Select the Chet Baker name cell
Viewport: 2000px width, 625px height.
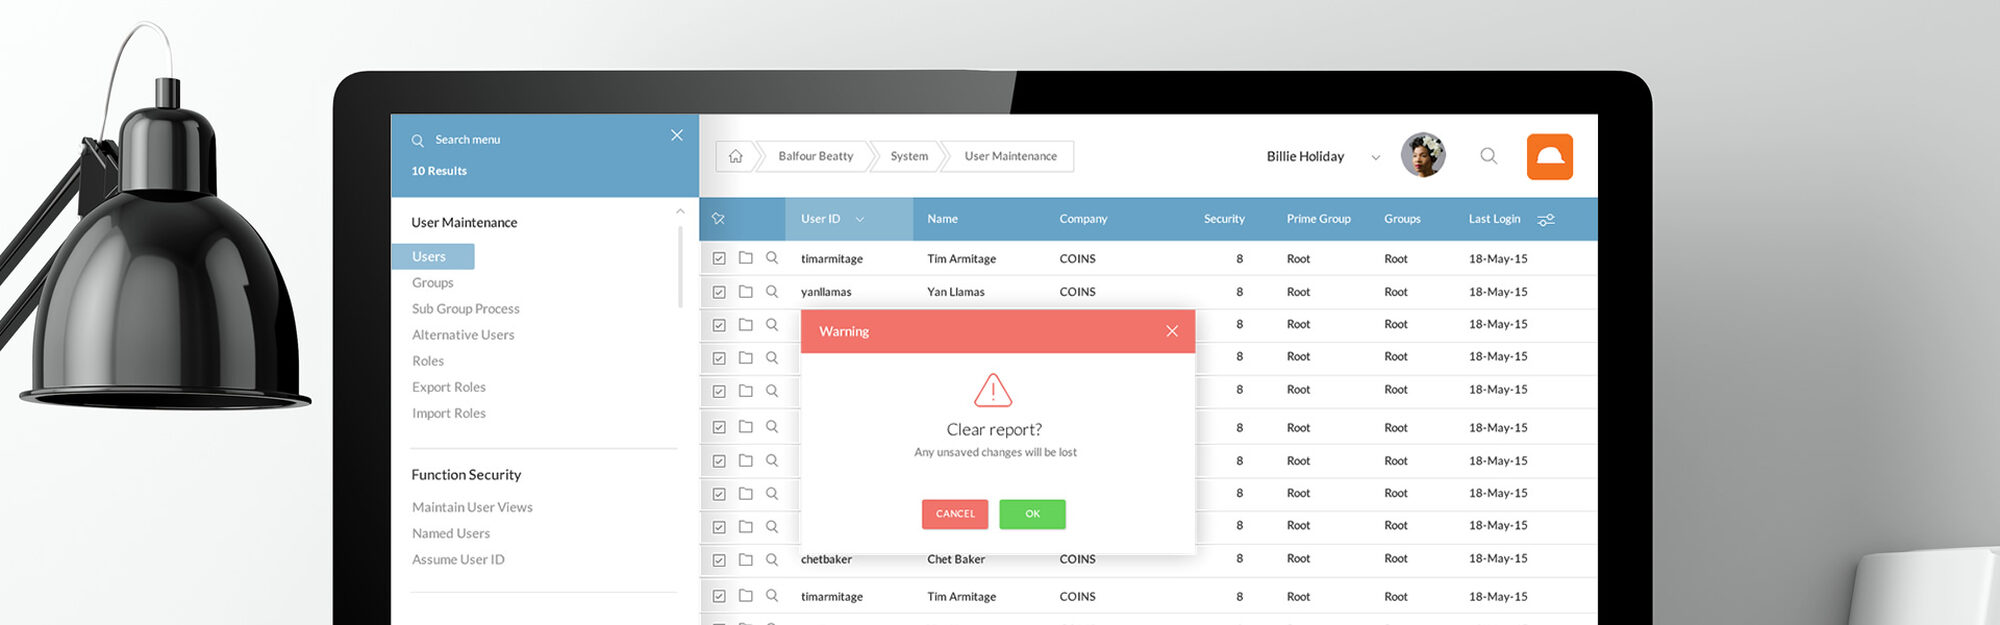(956, 559)
